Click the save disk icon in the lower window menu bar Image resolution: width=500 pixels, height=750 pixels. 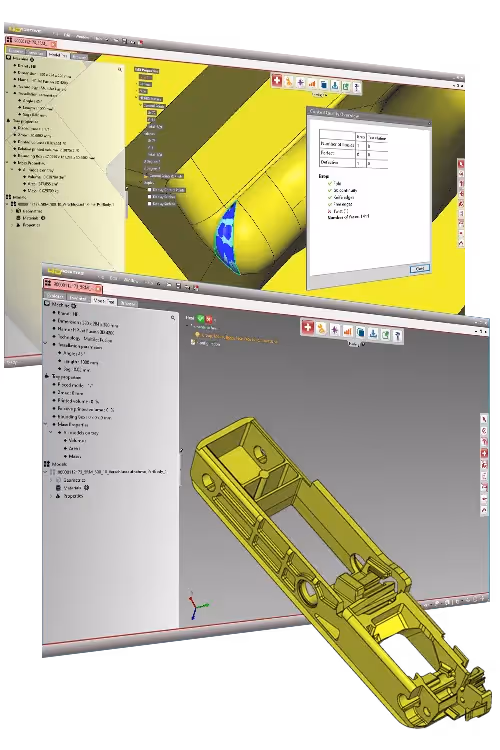tap(178, 286)
